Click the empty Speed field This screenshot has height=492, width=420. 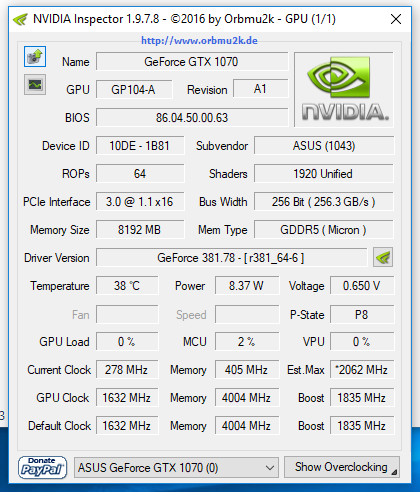tap(247, 314)
